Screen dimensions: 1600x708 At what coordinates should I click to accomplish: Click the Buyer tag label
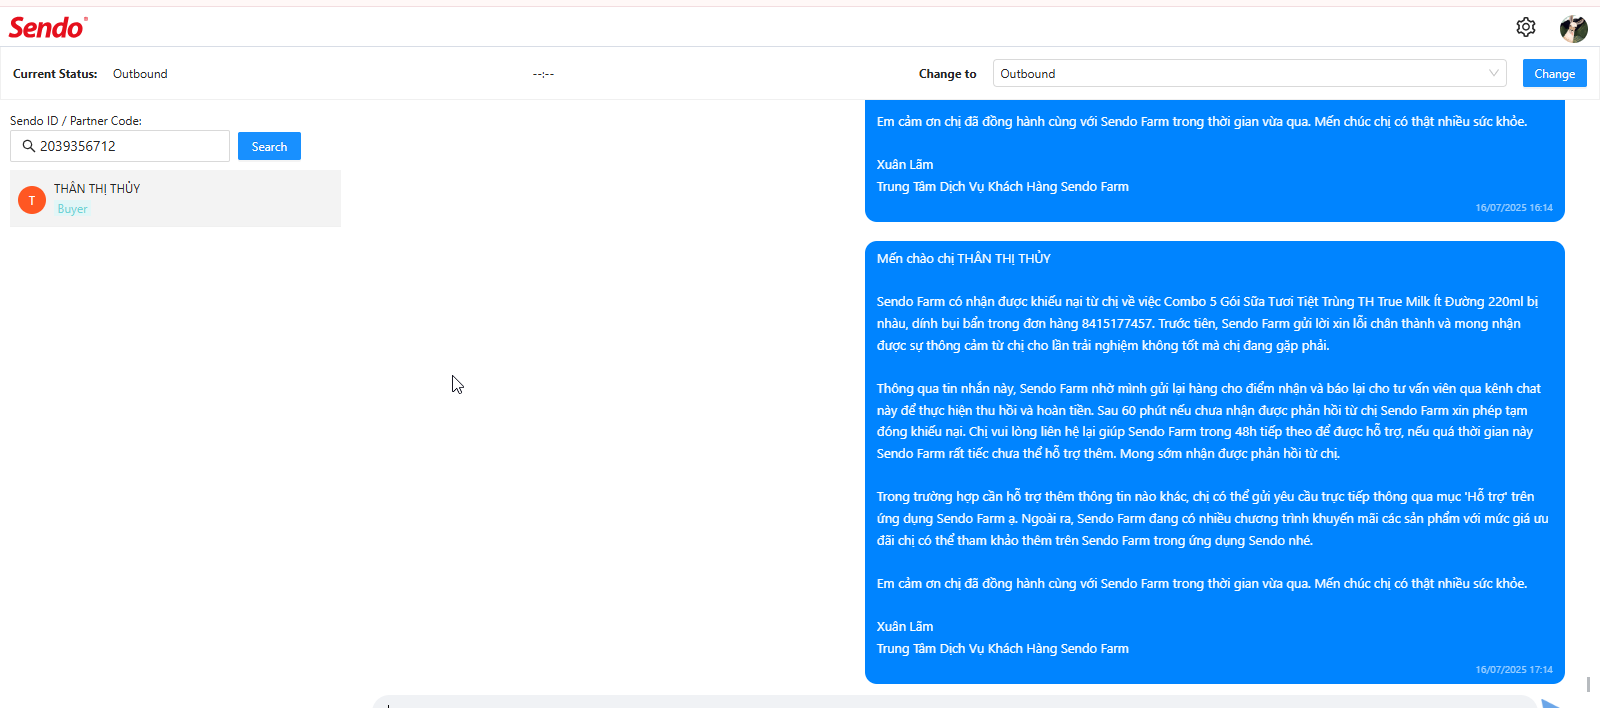coord(72,209)
